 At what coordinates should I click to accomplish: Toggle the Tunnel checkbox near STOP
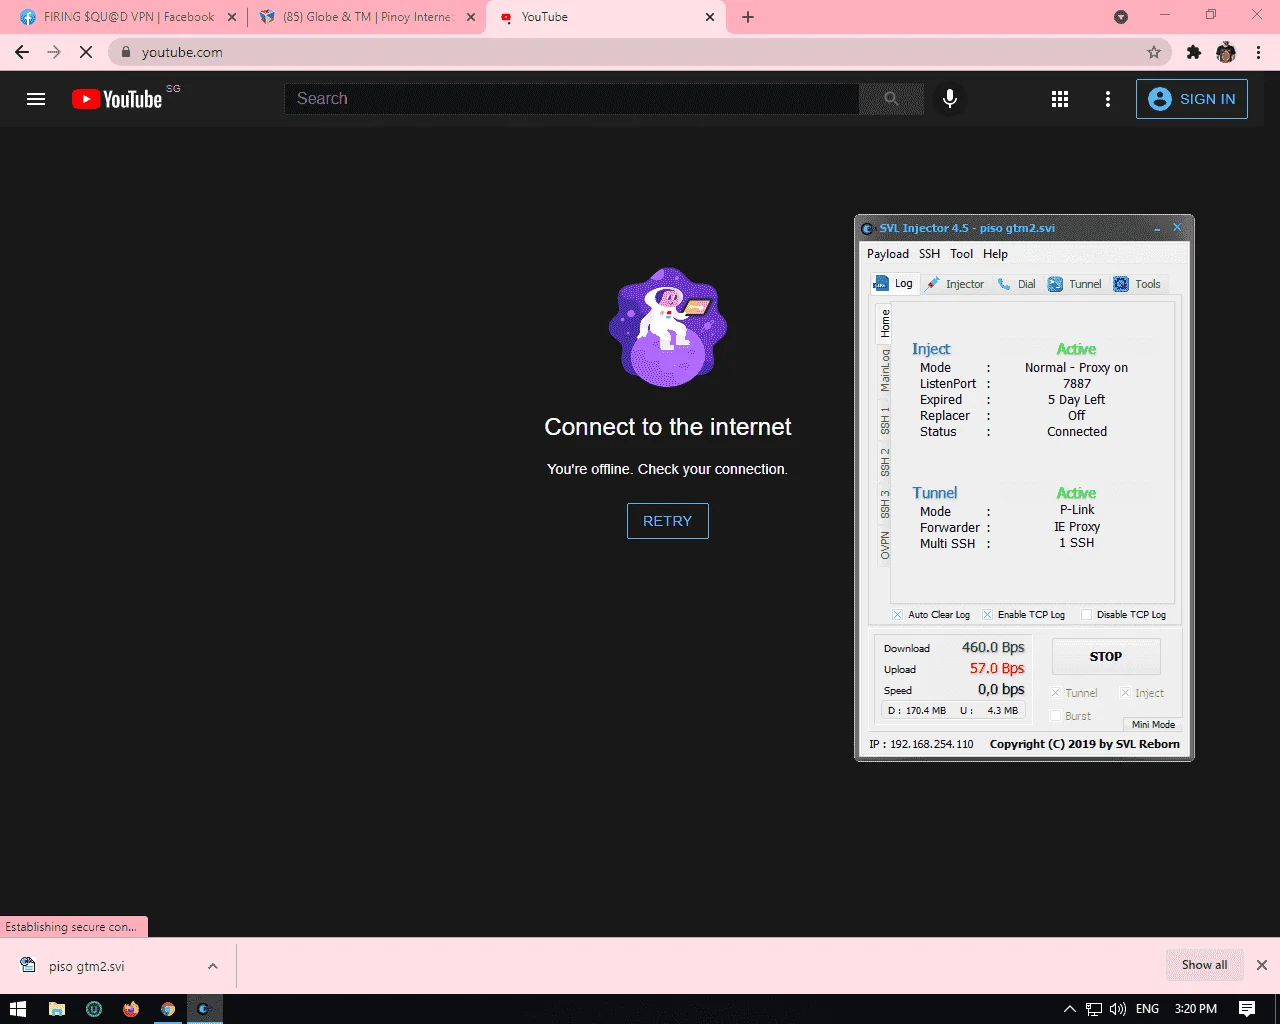tap(1055, 693)
